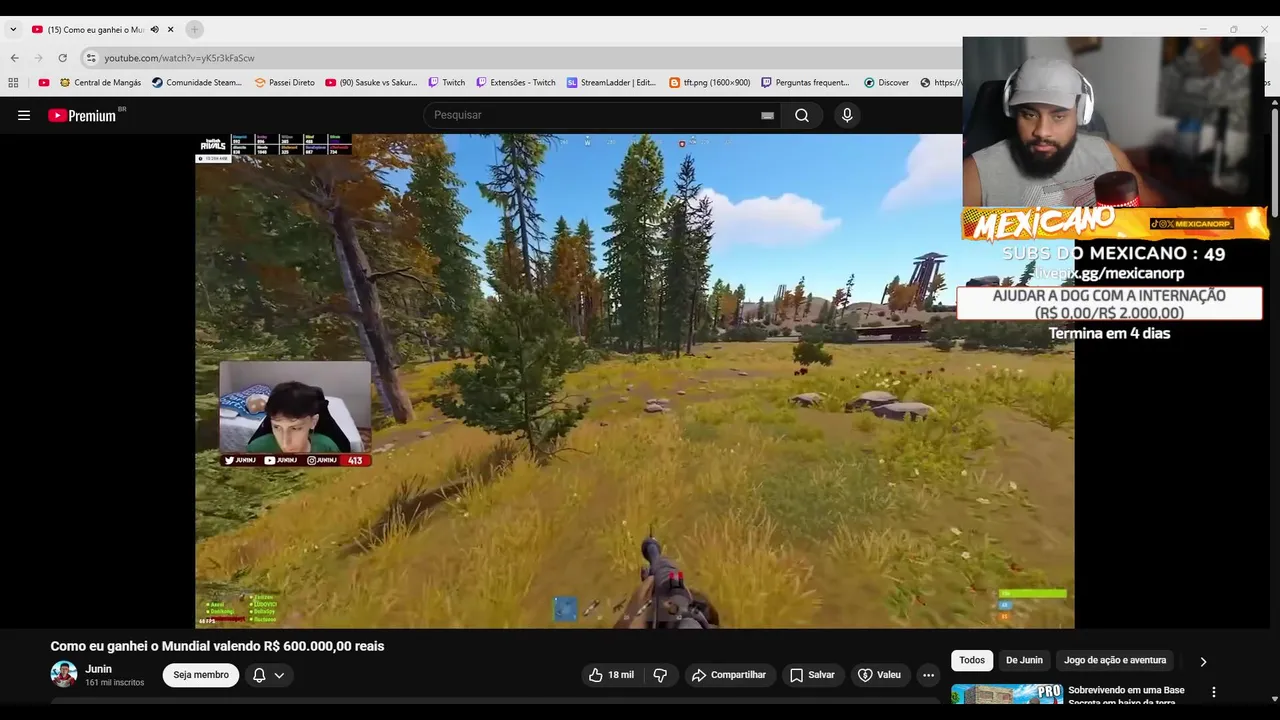Click the video player to pause playback

coord(634,381)
